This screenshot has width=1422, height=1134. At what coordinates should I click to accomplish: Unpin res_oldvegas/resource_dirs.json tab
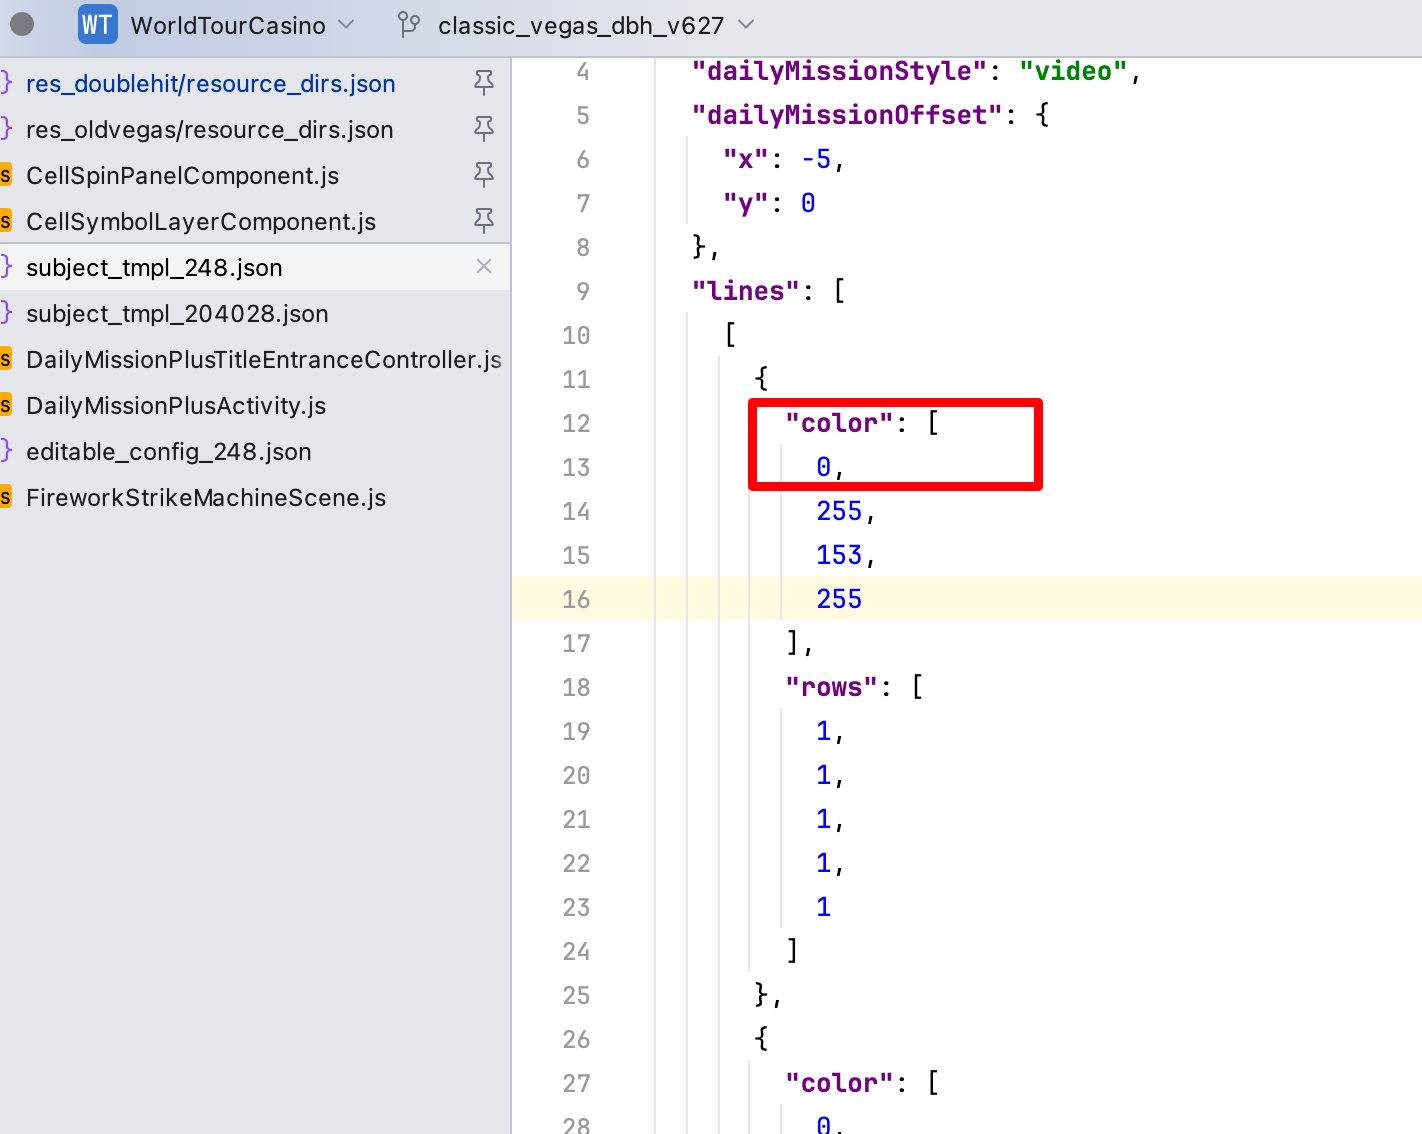[x=484, y=129]
